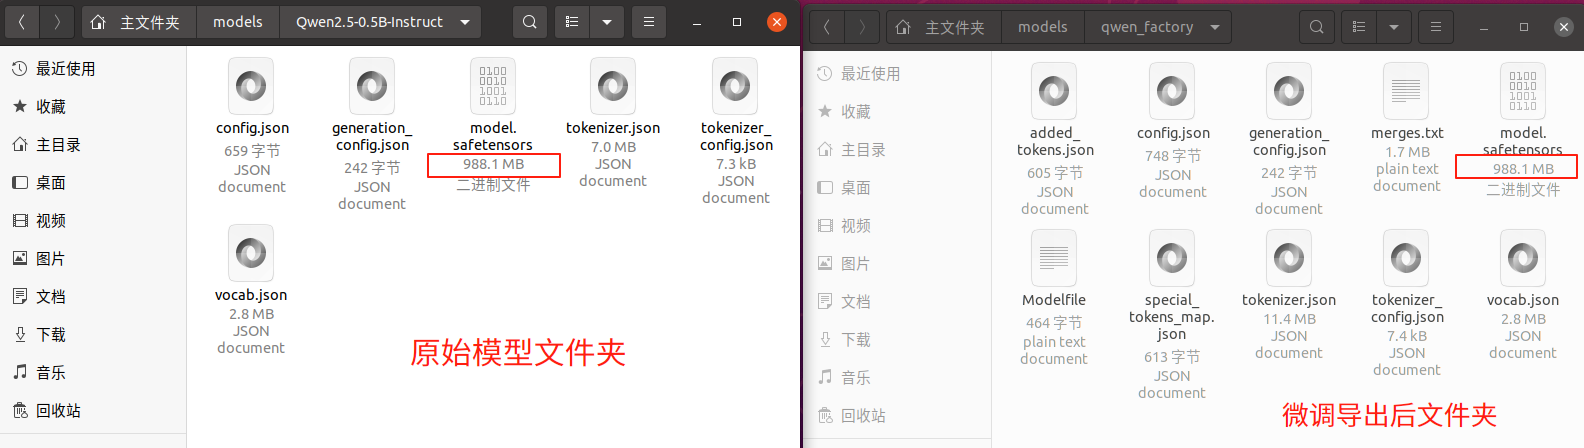Minimize the qwen_factory window
Screen dimensions: 1584x448
[1484, 27]
